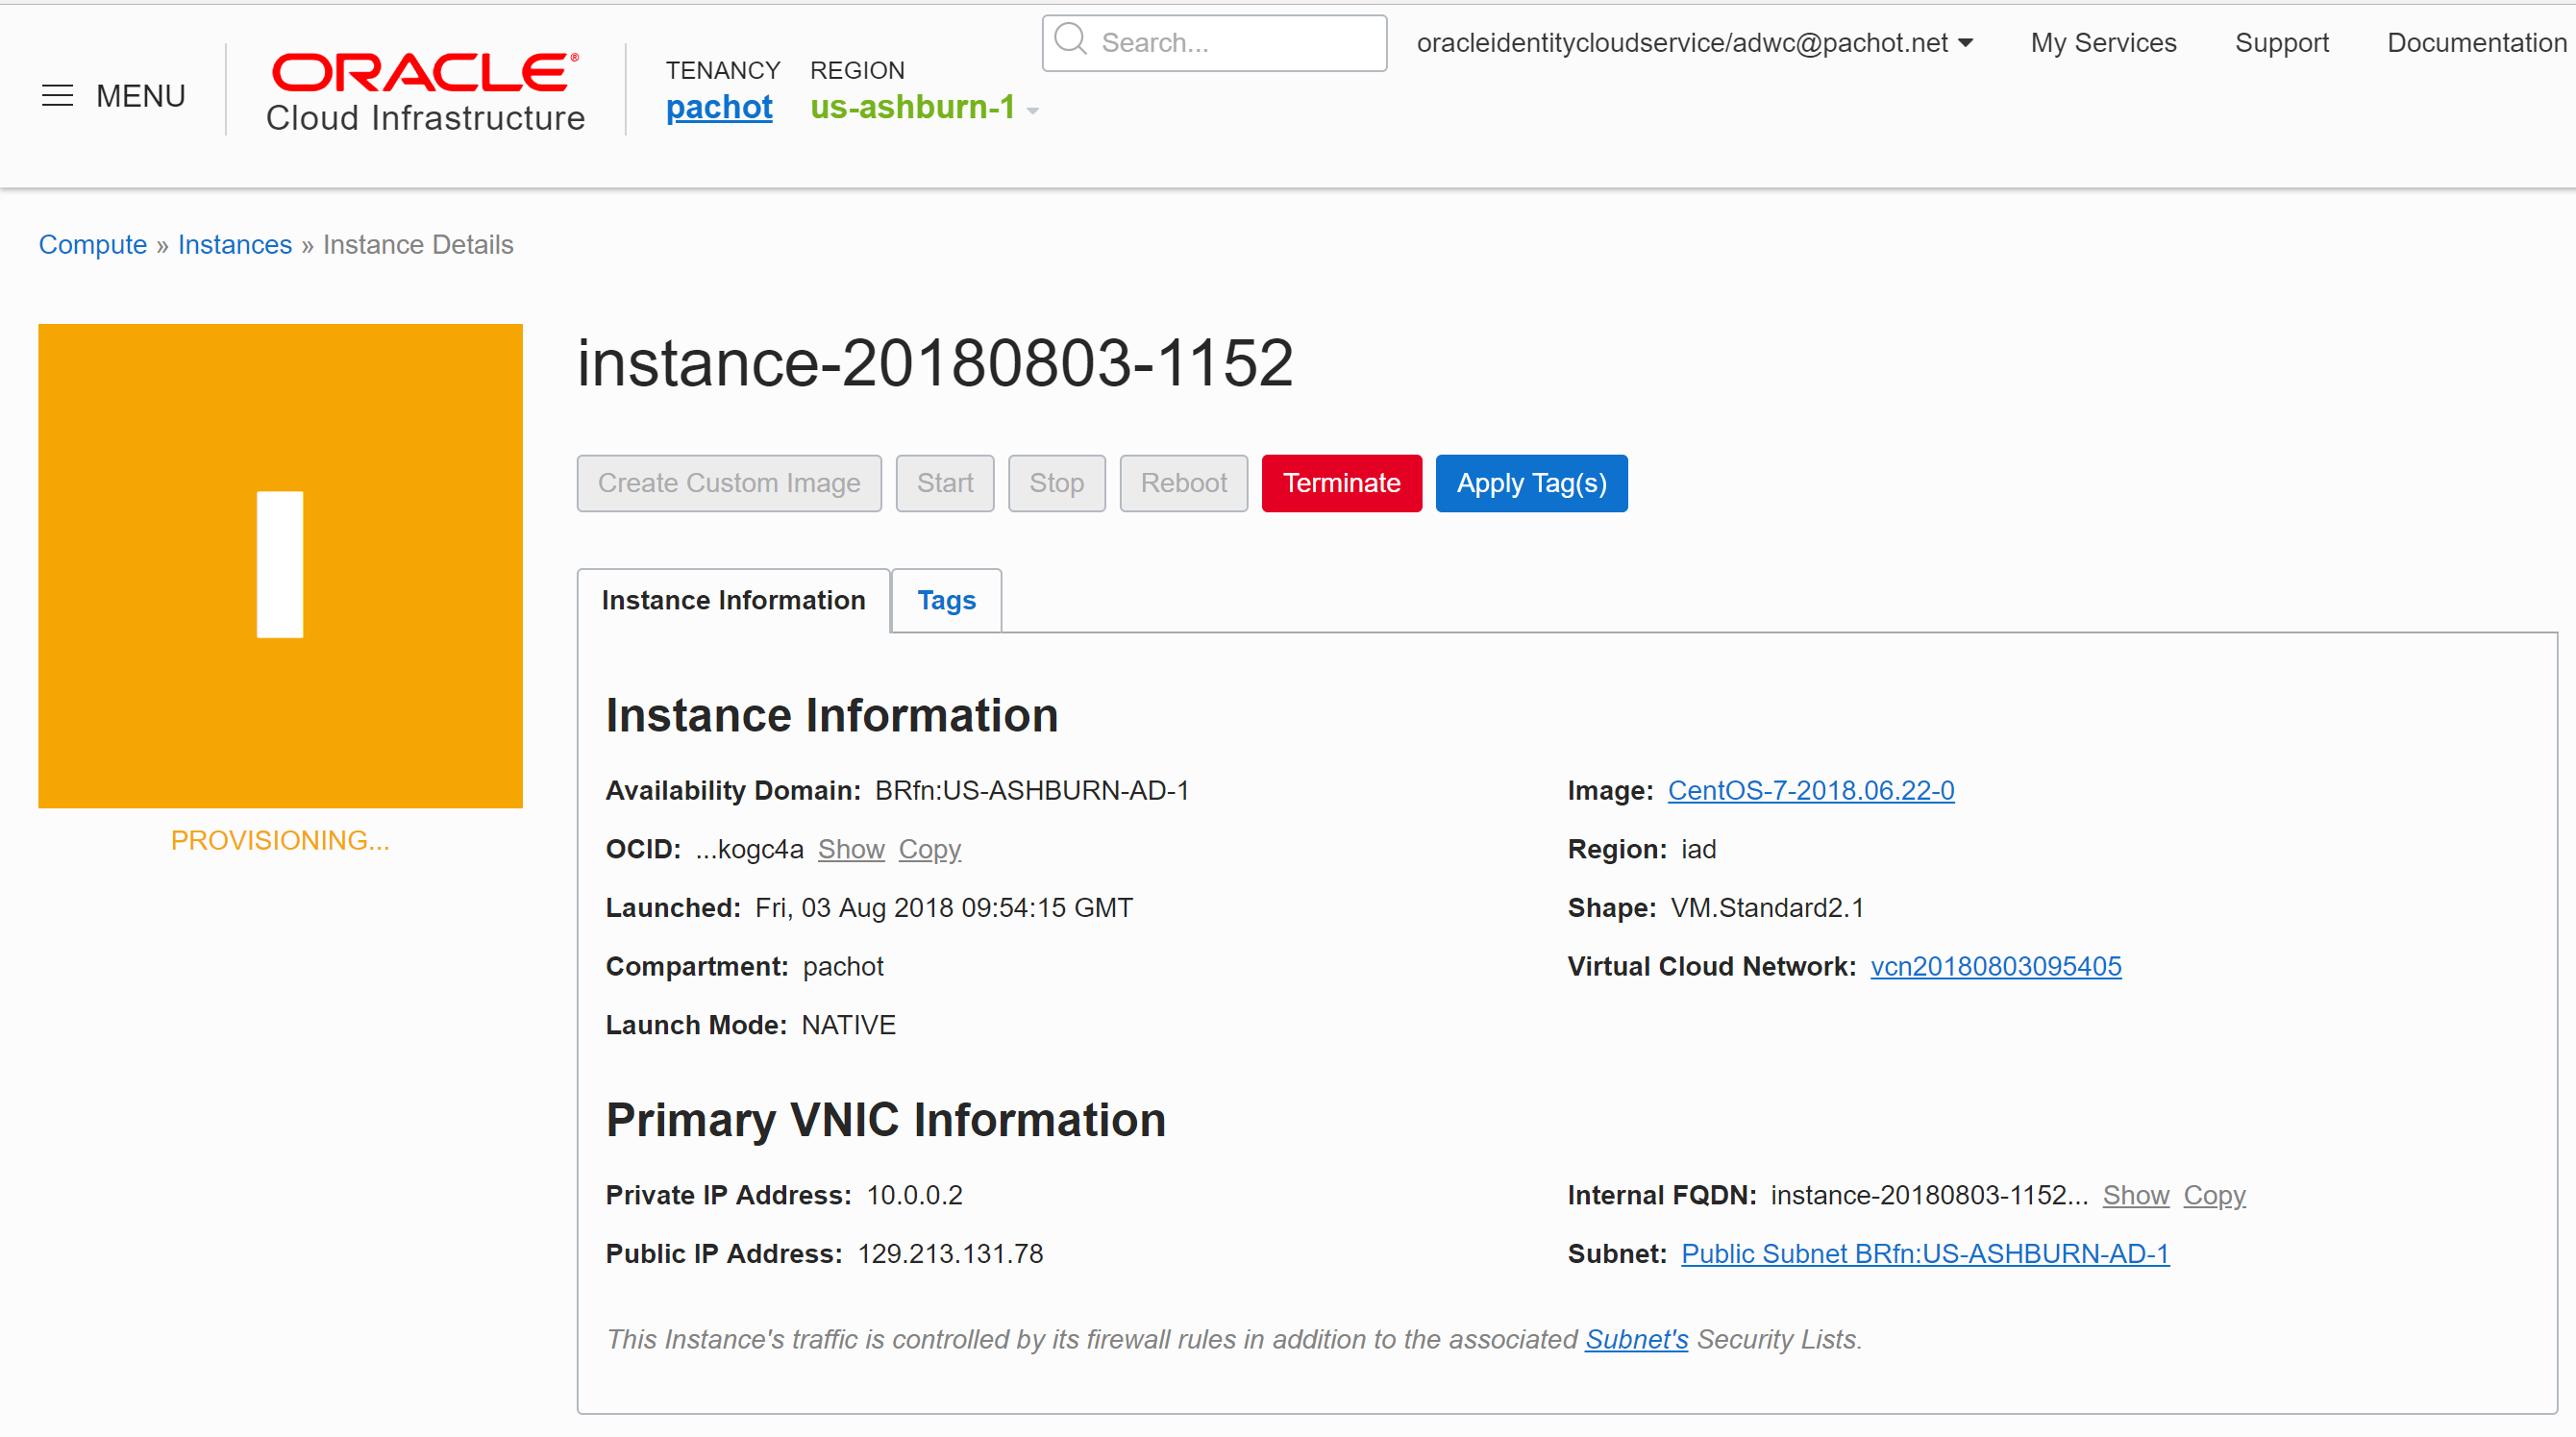Open the CentOS-7-2018.06.22-0 image link
The width and height of the screenshot is (2576, 1437).
click(x=1811, y=791)
